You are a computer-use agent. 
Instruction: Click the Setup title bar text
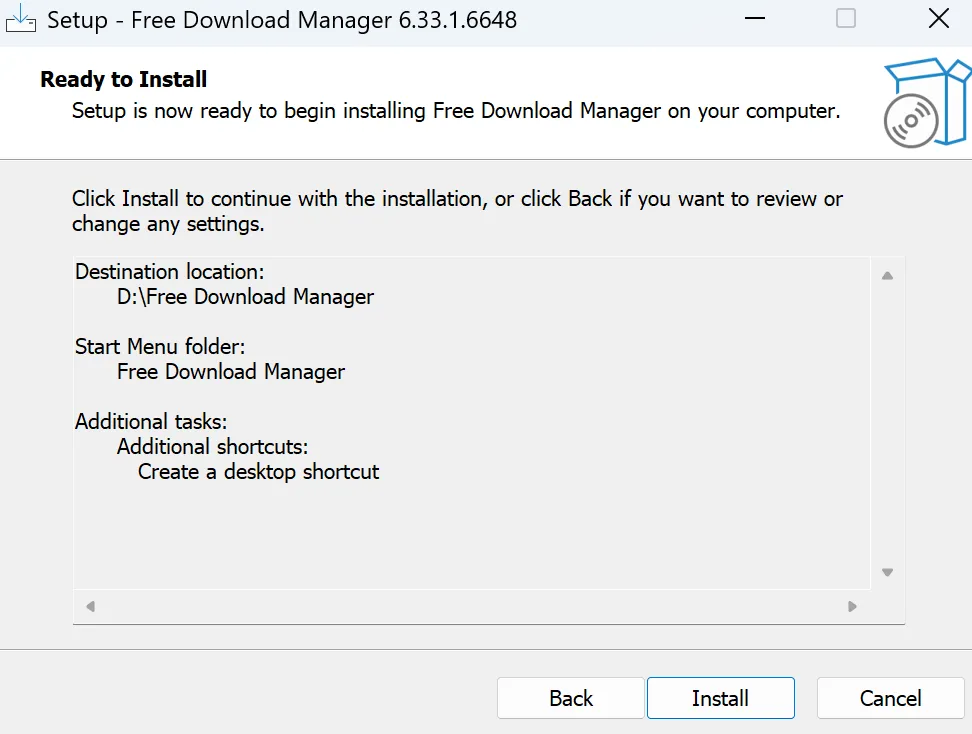pos(282,20)
